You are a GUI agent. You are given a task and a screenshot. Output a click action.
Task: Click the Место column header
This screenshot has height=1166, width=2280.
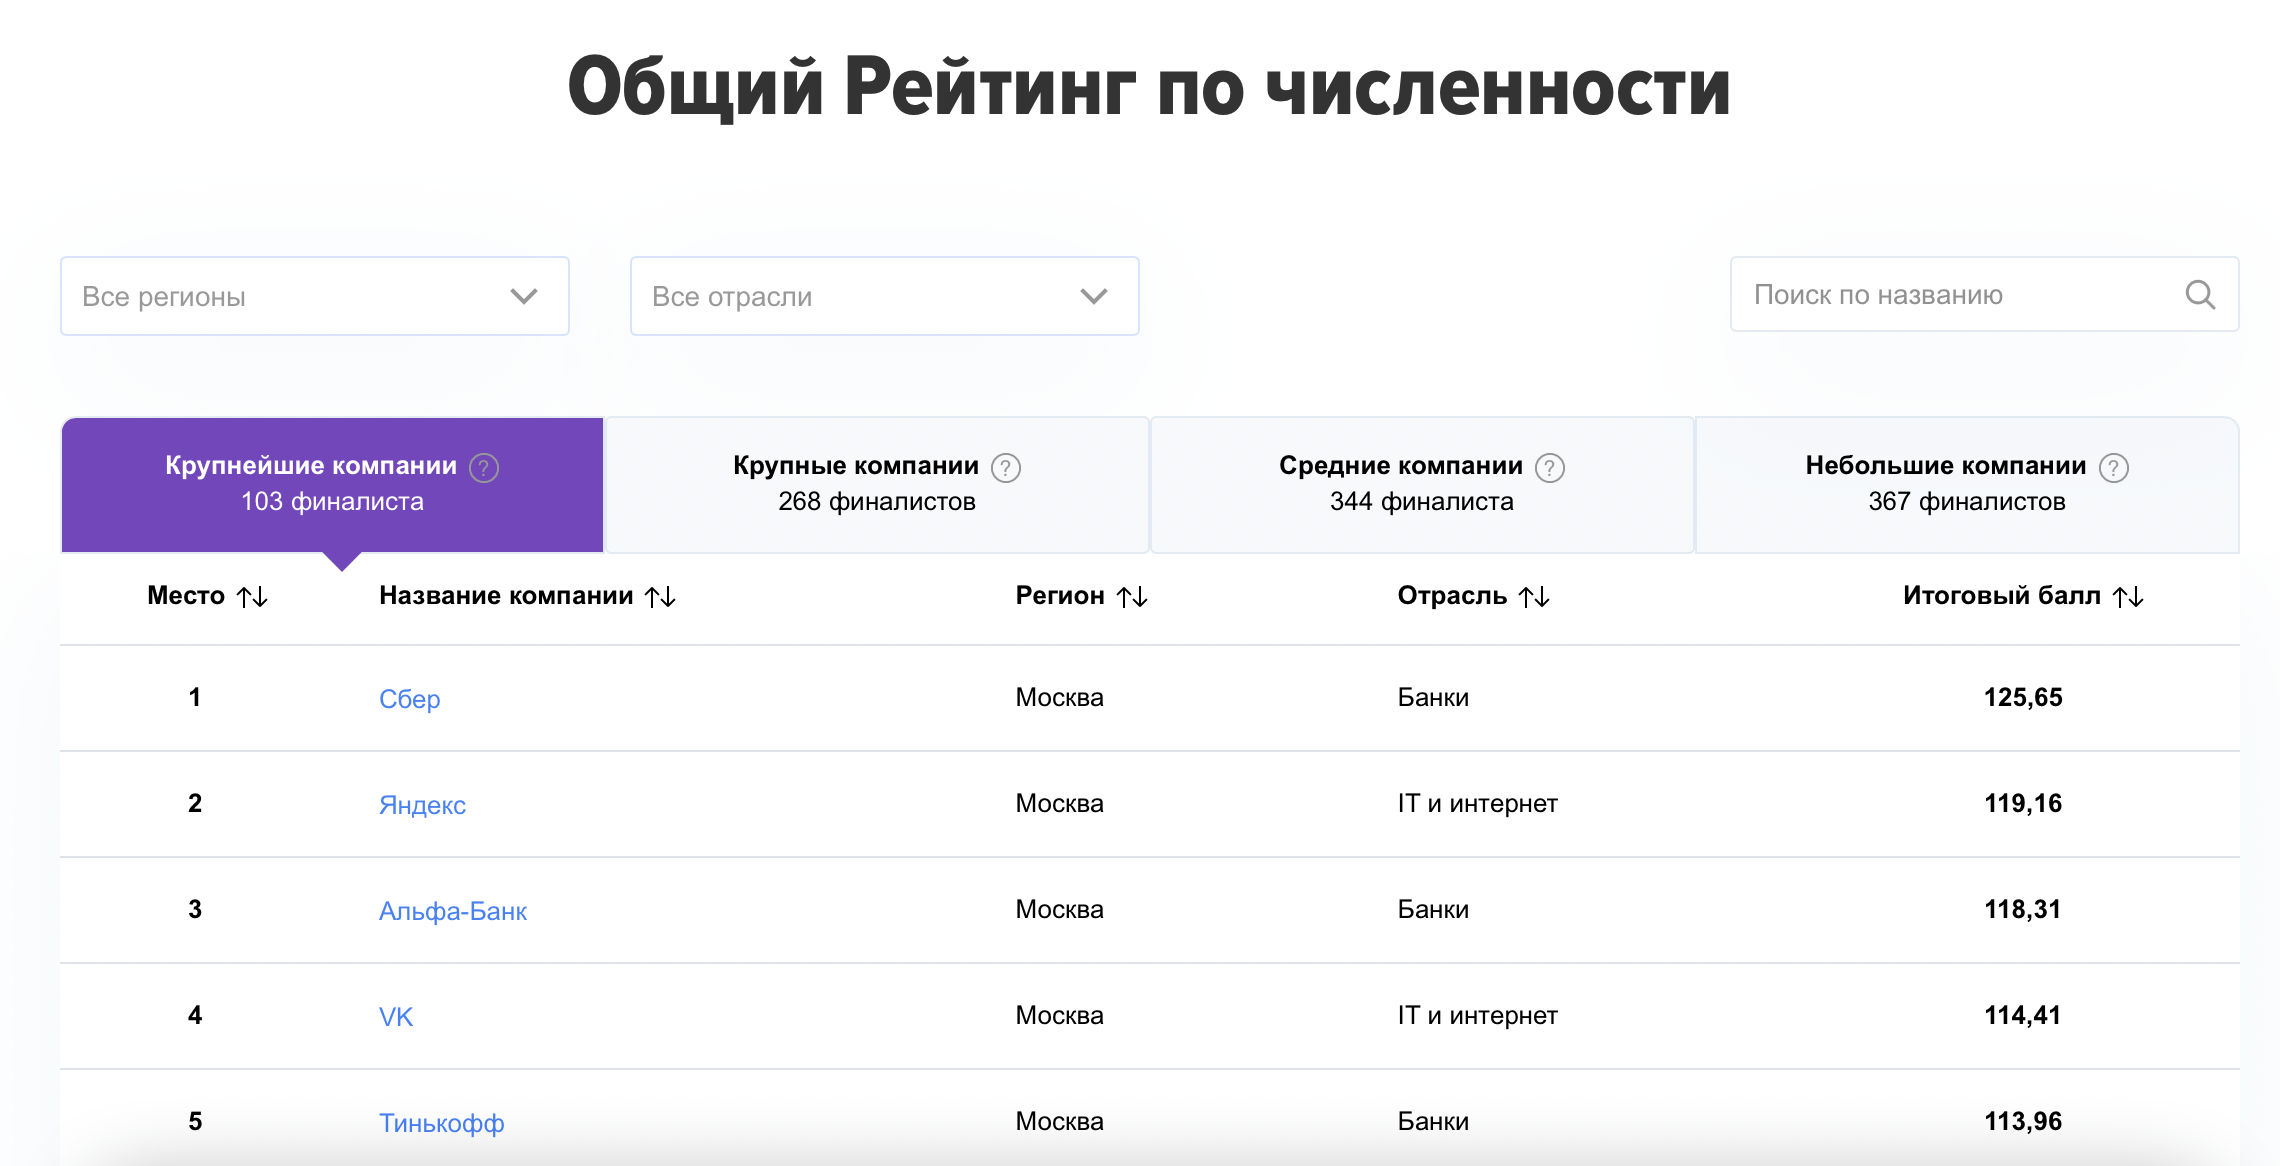tap(186, 595)
